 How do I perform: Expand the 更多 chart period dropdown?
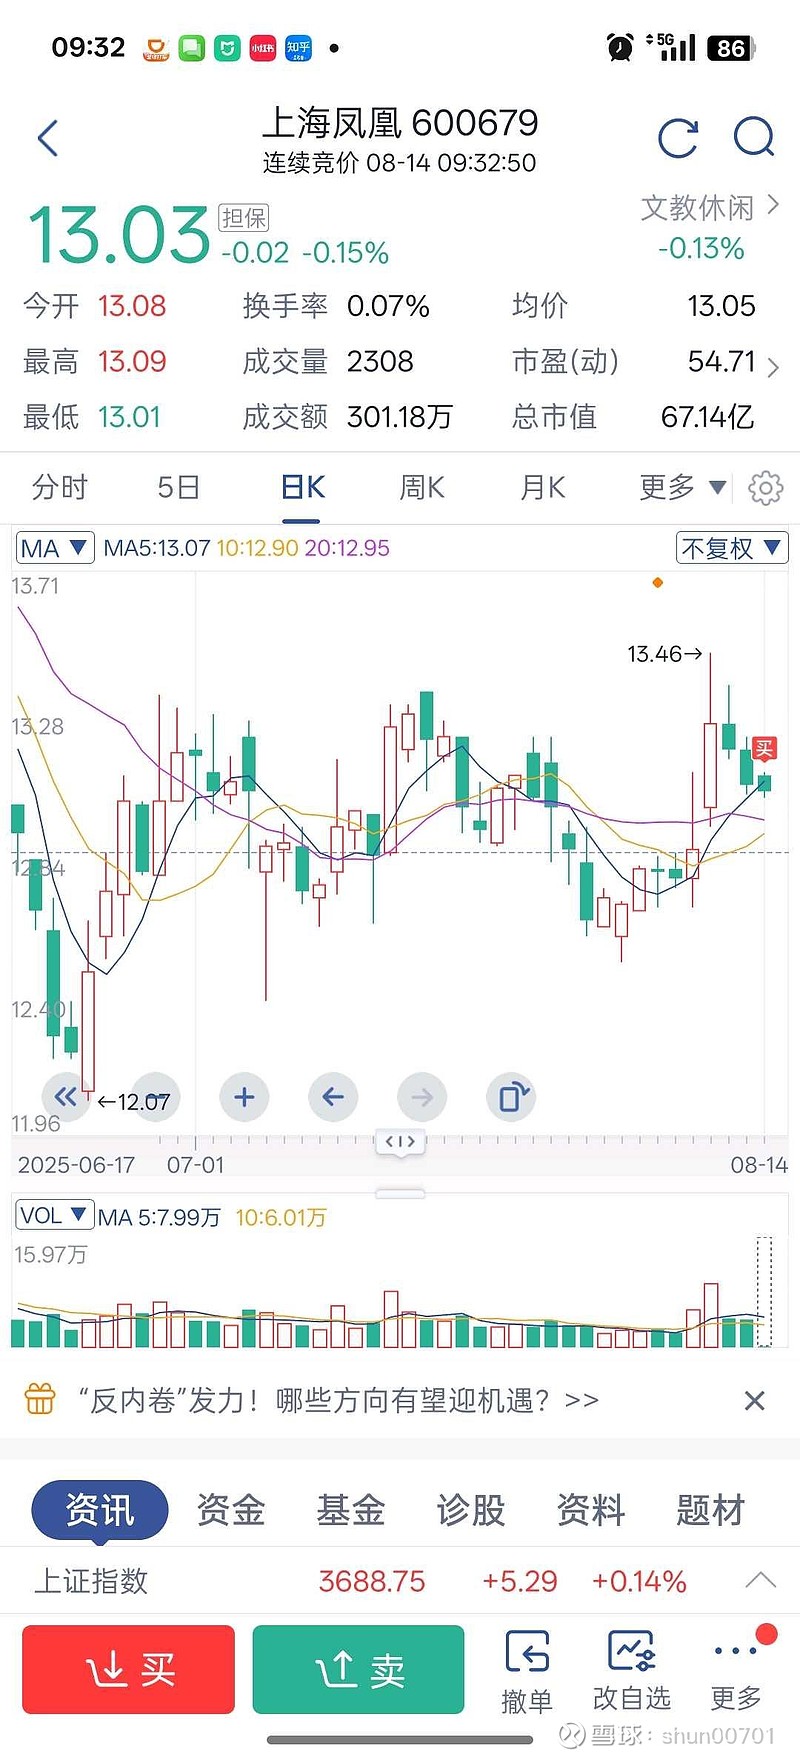pyautogui.click(x=682, y=488)
